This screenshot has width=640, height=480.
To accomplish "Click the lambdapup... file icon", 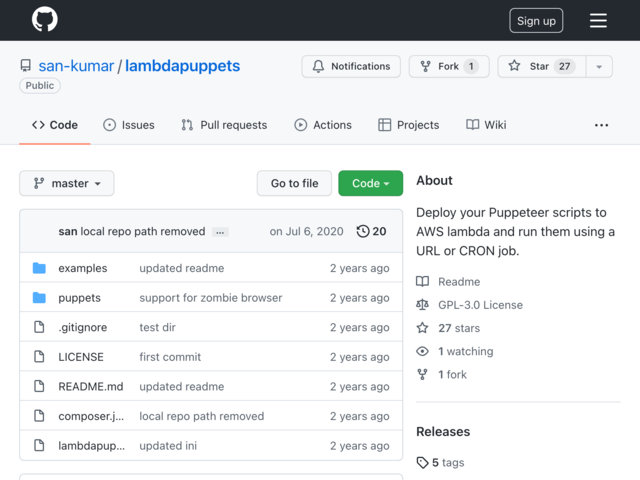I will tap(39, 445).
